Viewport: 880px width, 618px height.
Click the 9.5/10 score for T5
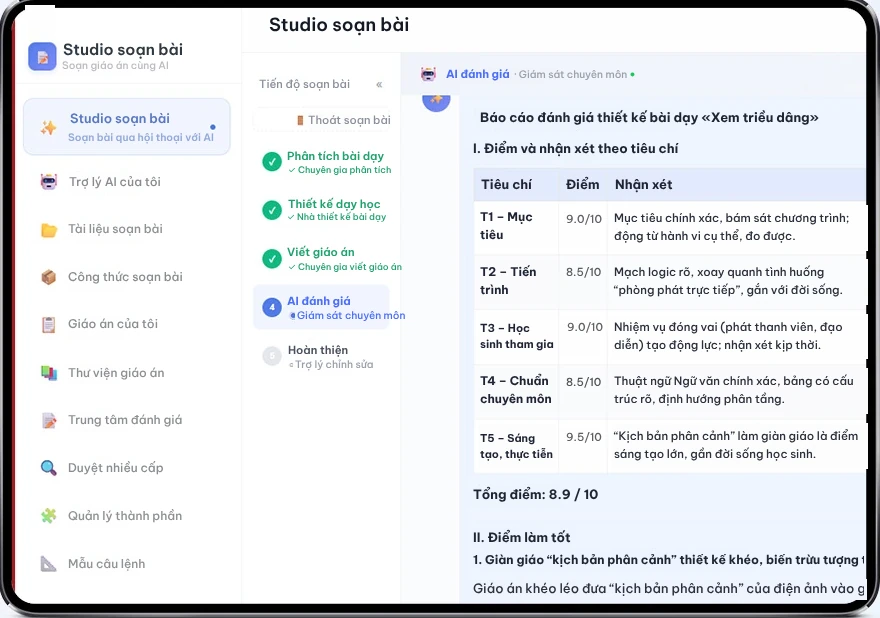584,437
